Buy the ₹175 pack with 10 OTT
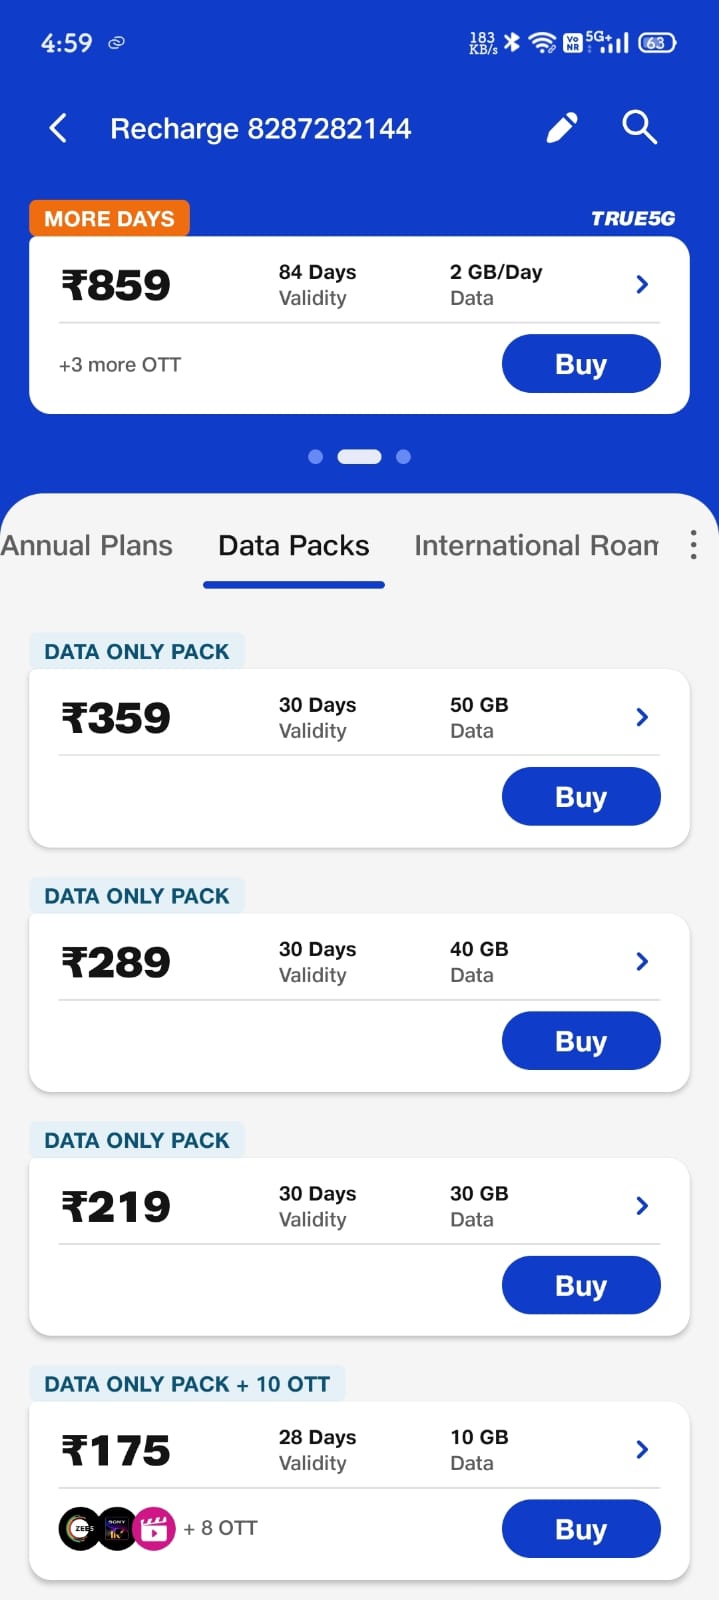This screenshot has height=1600, width=719. click(581, 1528)
